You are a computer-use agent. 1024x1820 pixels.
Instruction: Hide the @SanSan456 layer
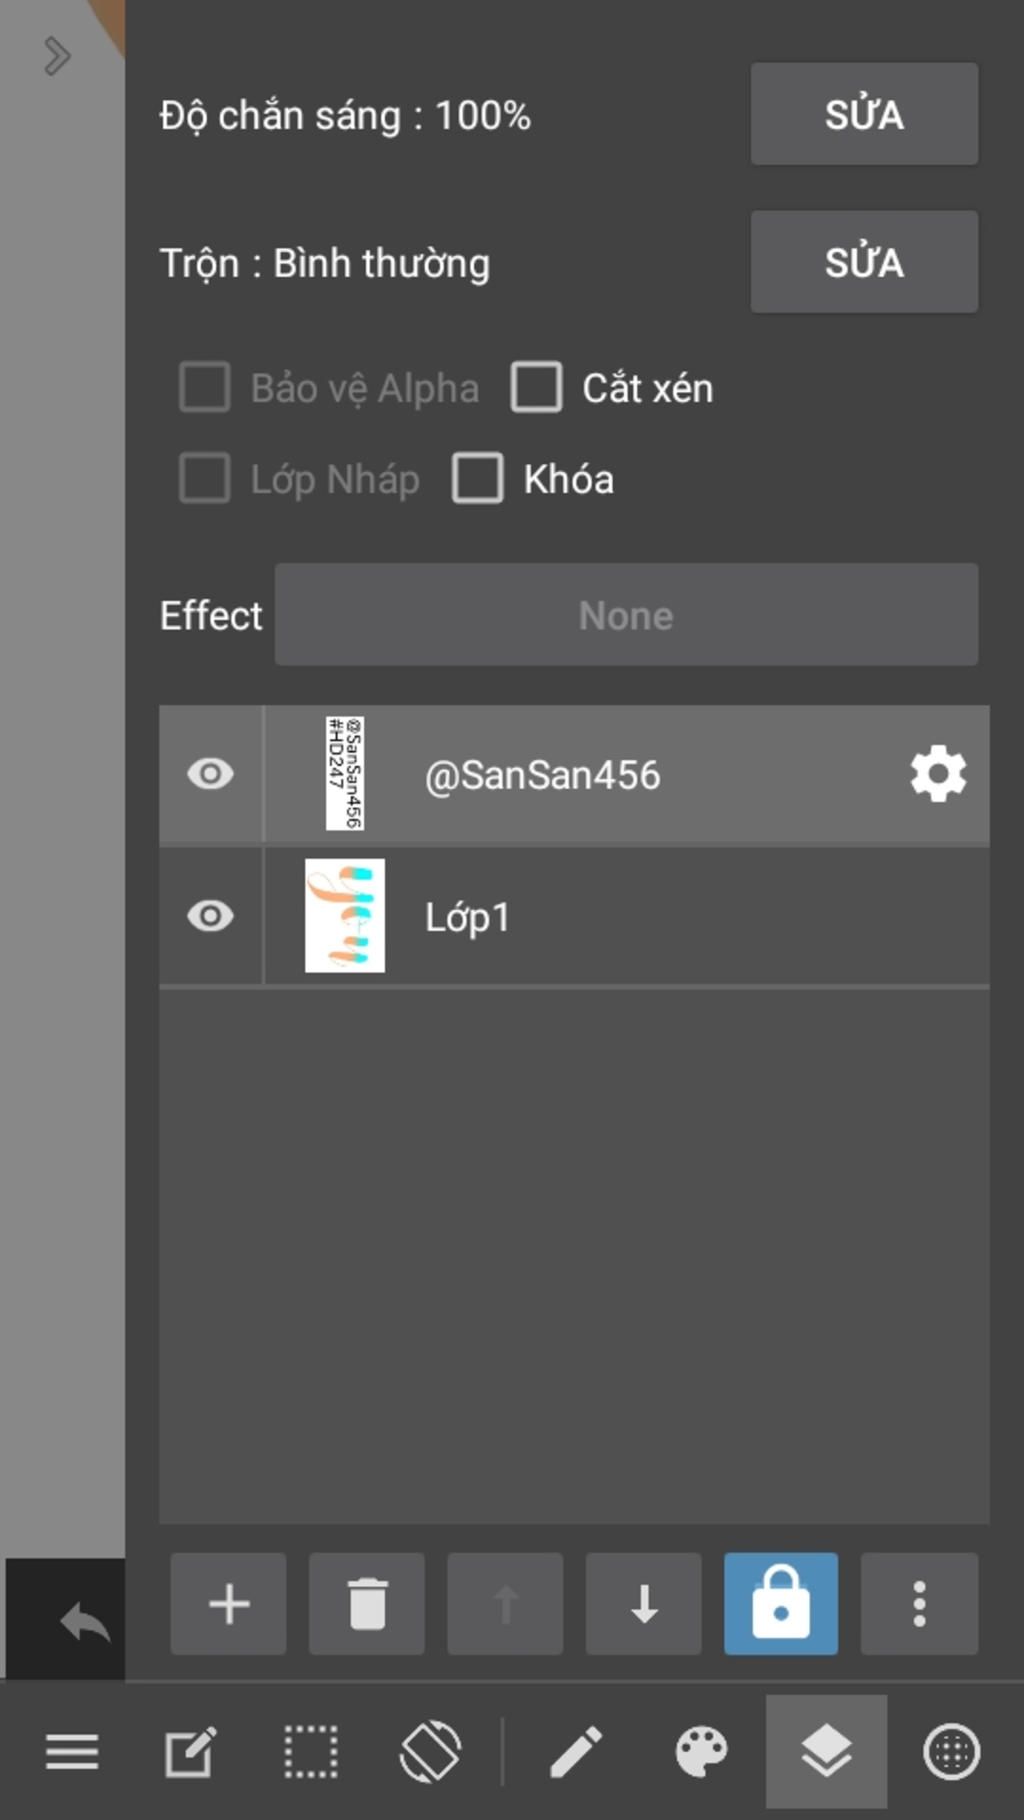[x=210, y=774]
